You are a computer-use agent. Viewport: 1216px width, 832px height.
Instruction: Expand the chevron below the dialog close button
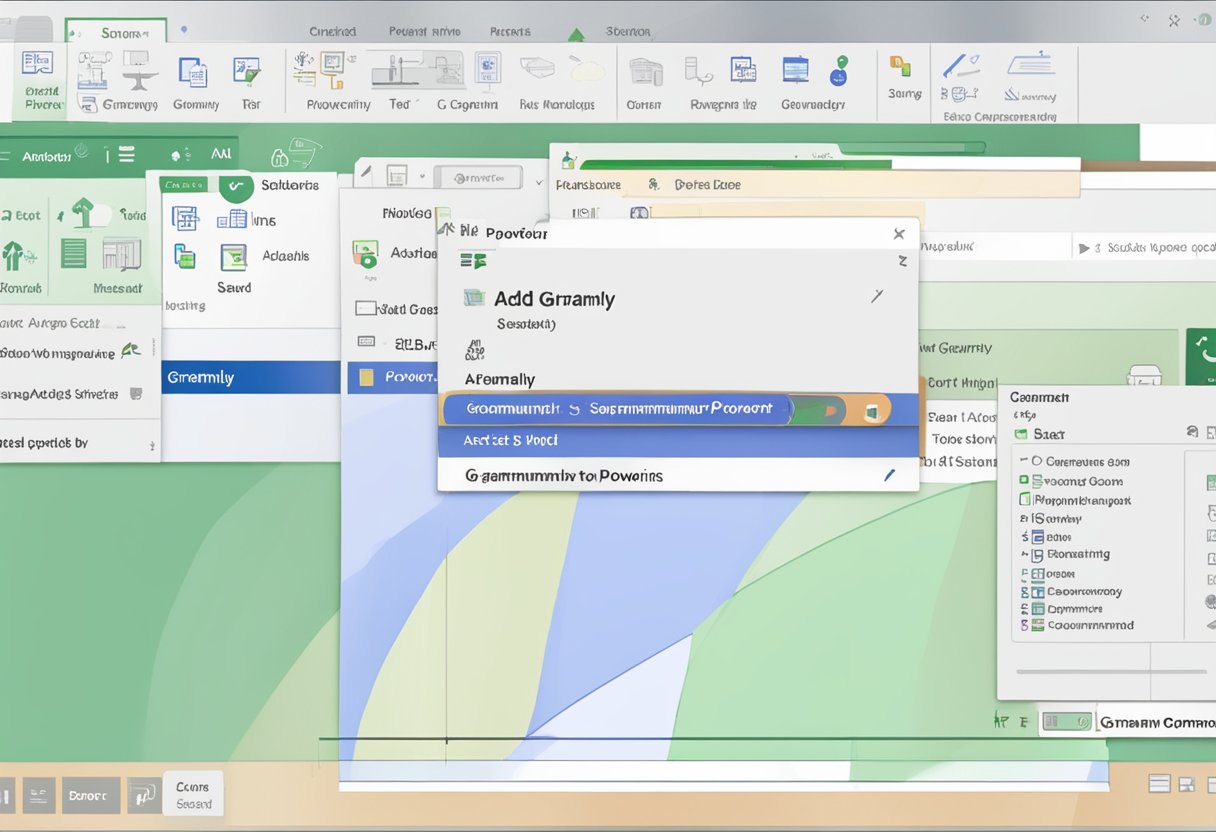pos(902,261)
